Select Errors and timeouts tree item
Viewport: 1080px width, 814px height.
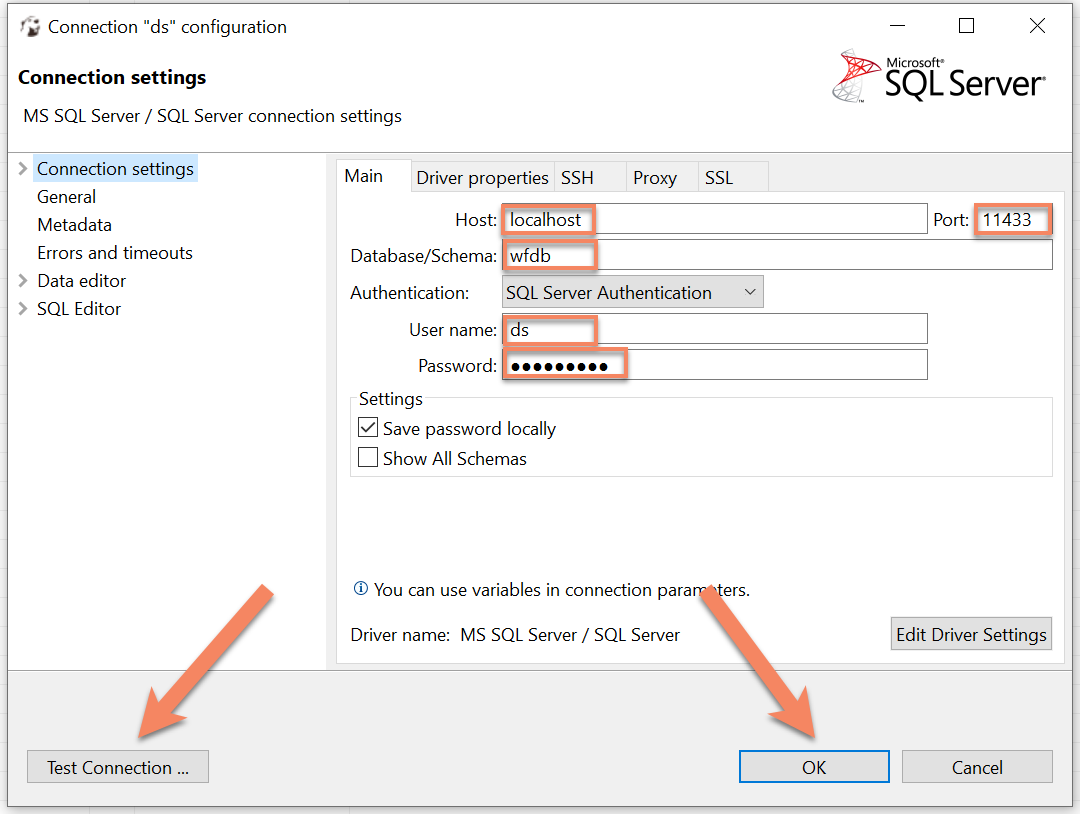[x=115, y=253]
